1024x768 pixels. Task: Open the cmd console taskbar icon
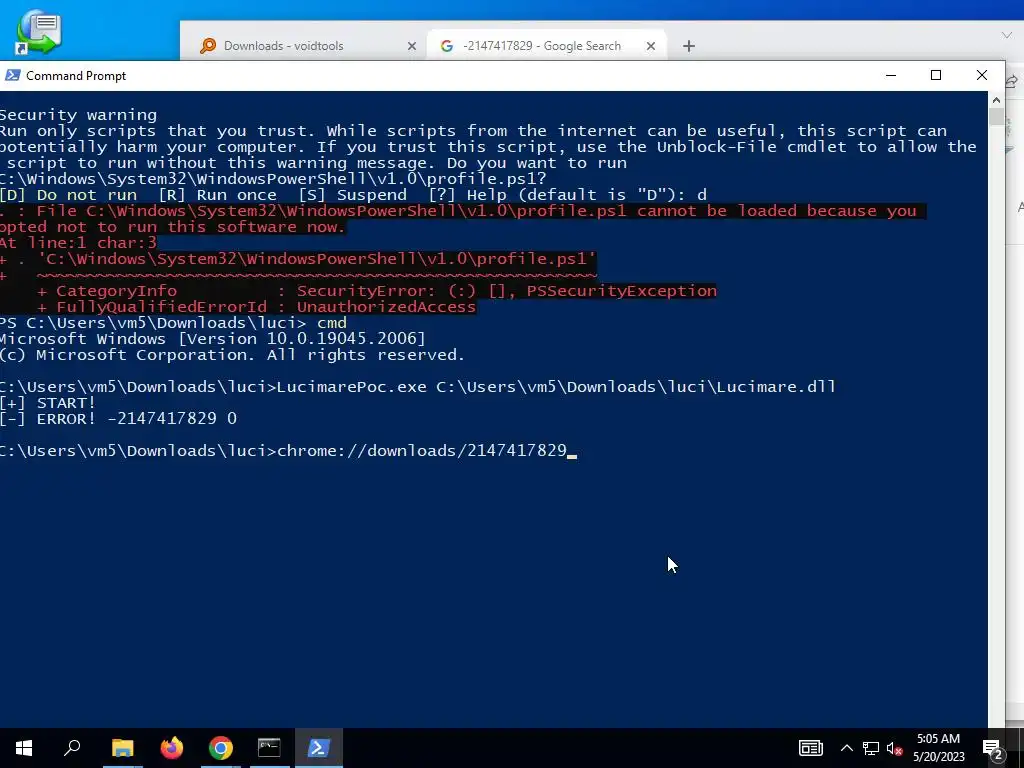point(269,748)
